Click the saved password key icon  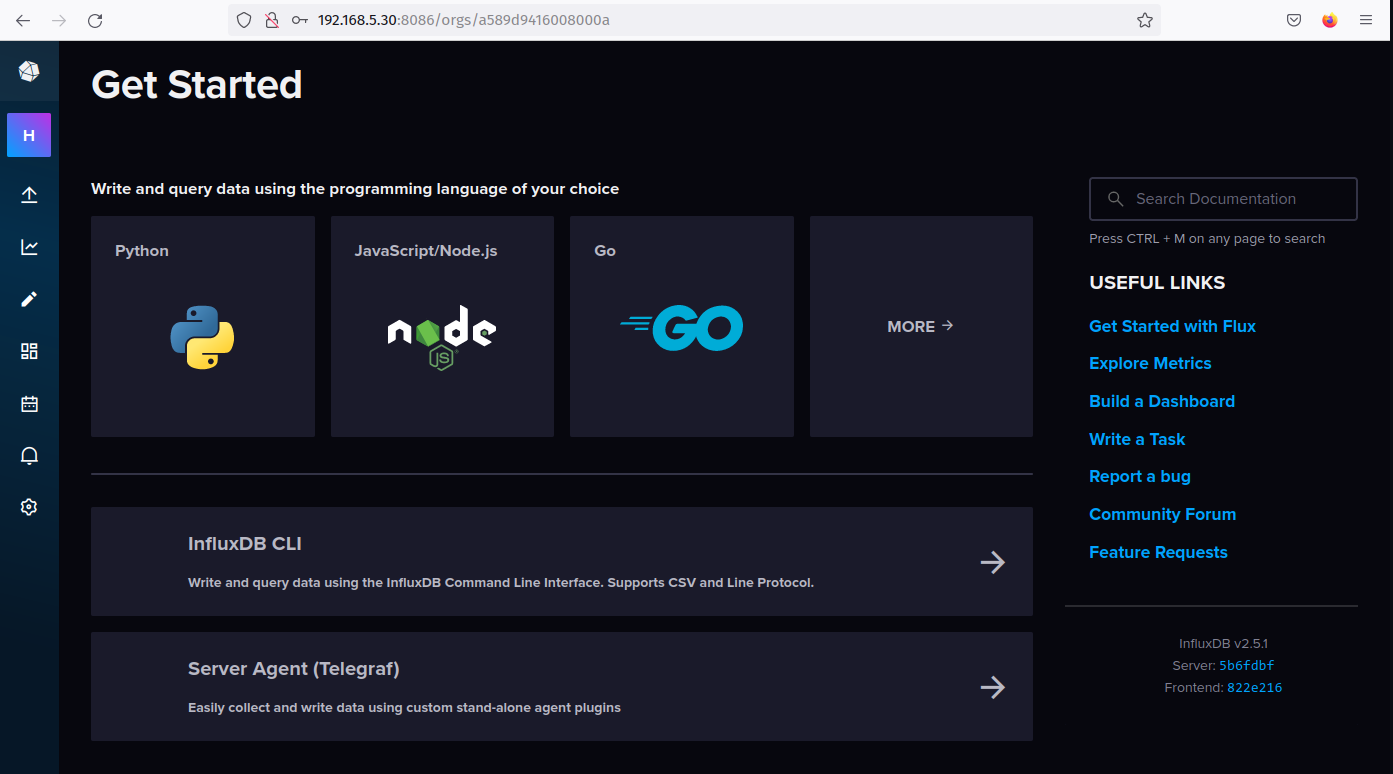[299, 20]
